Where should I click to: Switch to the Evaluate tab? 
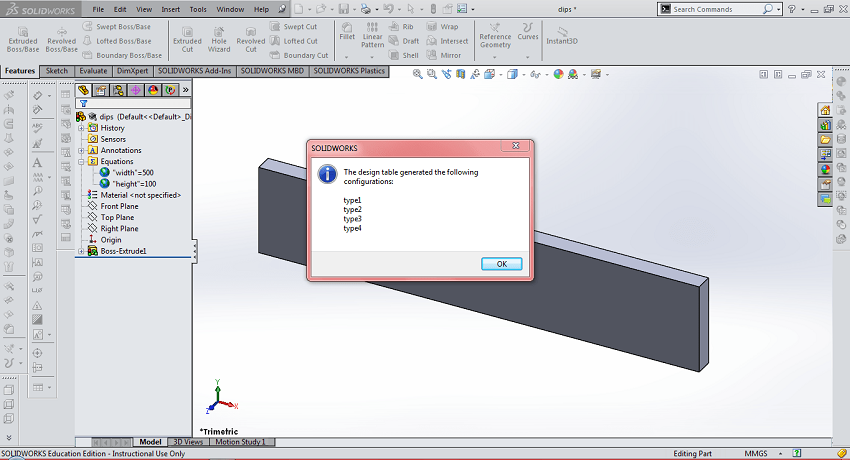pyautogui.click(x=93, y=71)
